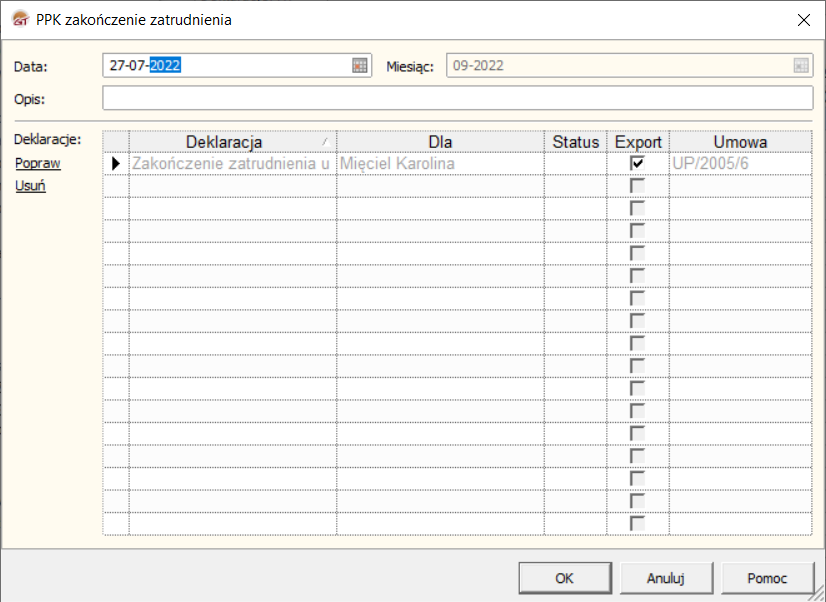Select cell 'Zakończenie zatrudnienia u'
The width and height of the screenshot is (826, 602).
[x=233, y=164]
